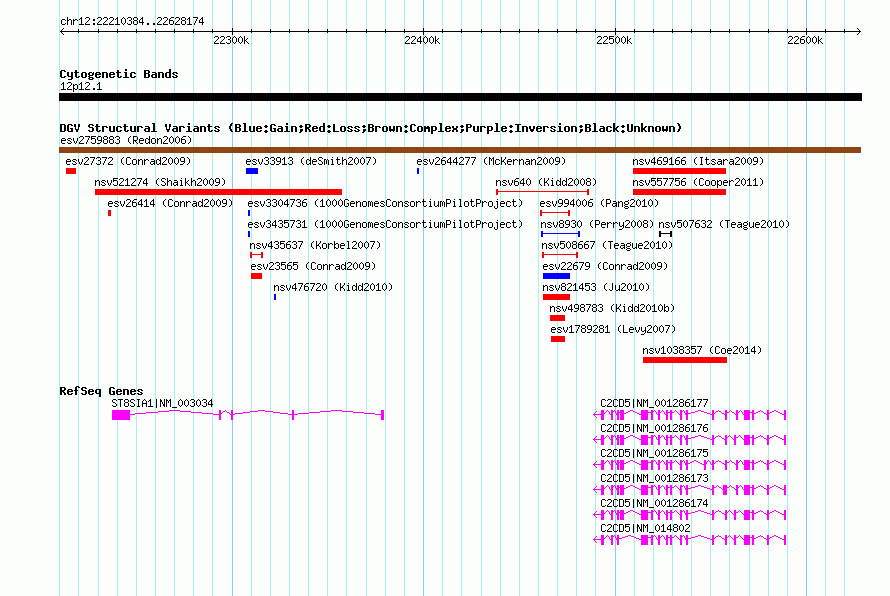Screen dimensions: 890x596
Task: Click the 22600k ruler label
Action: pyautogui.click(x=805, y=40)
